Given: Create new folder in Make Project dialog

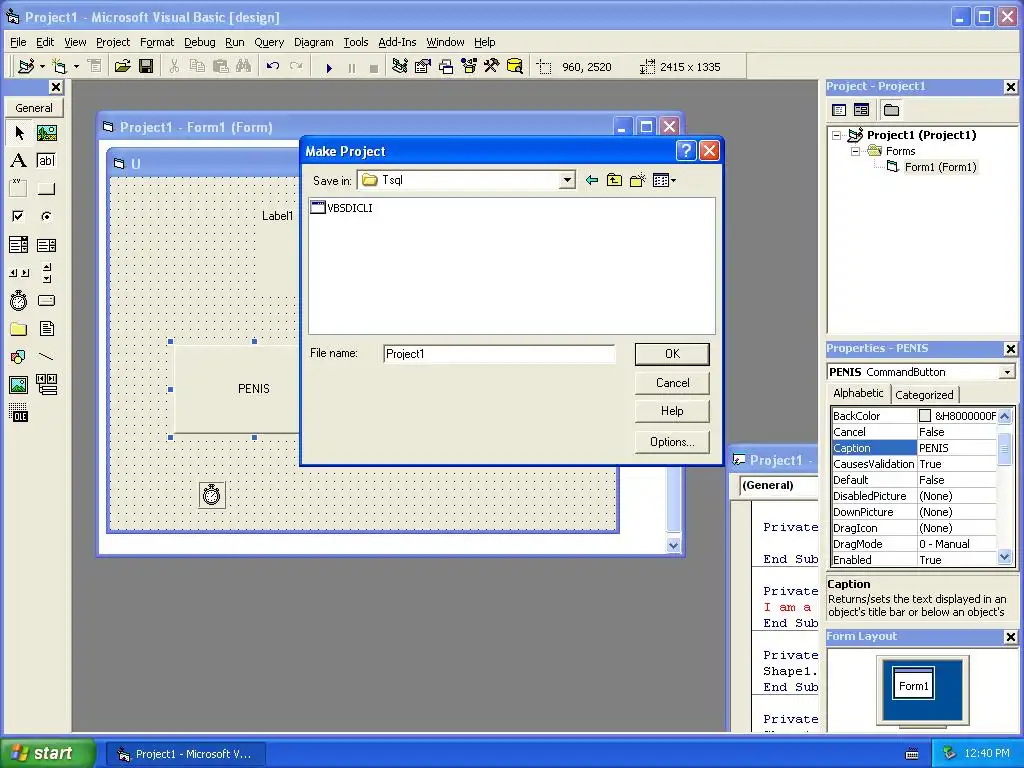Looking at the screenshot, I should click(x=637, y=180).
